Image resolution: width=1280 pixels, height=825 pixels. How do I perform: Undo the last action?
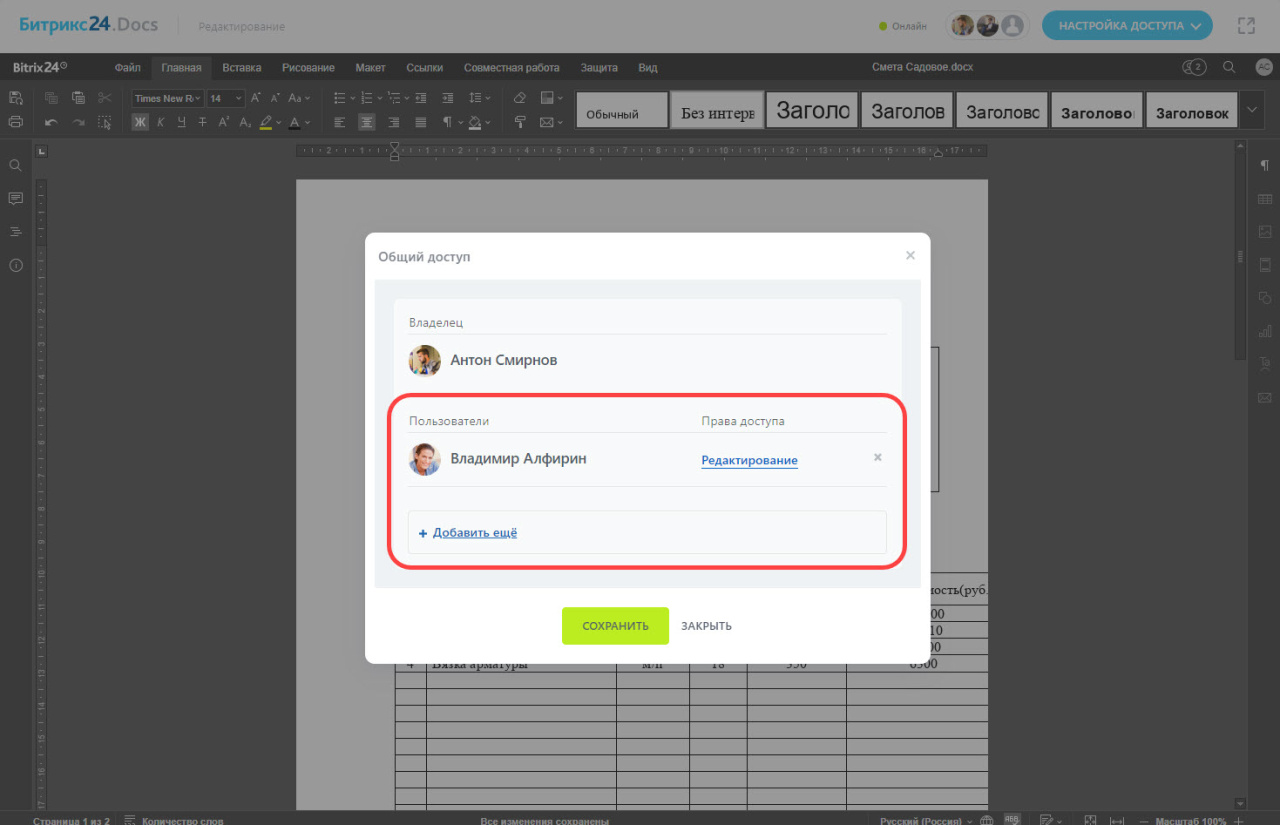tap(51, 122)
